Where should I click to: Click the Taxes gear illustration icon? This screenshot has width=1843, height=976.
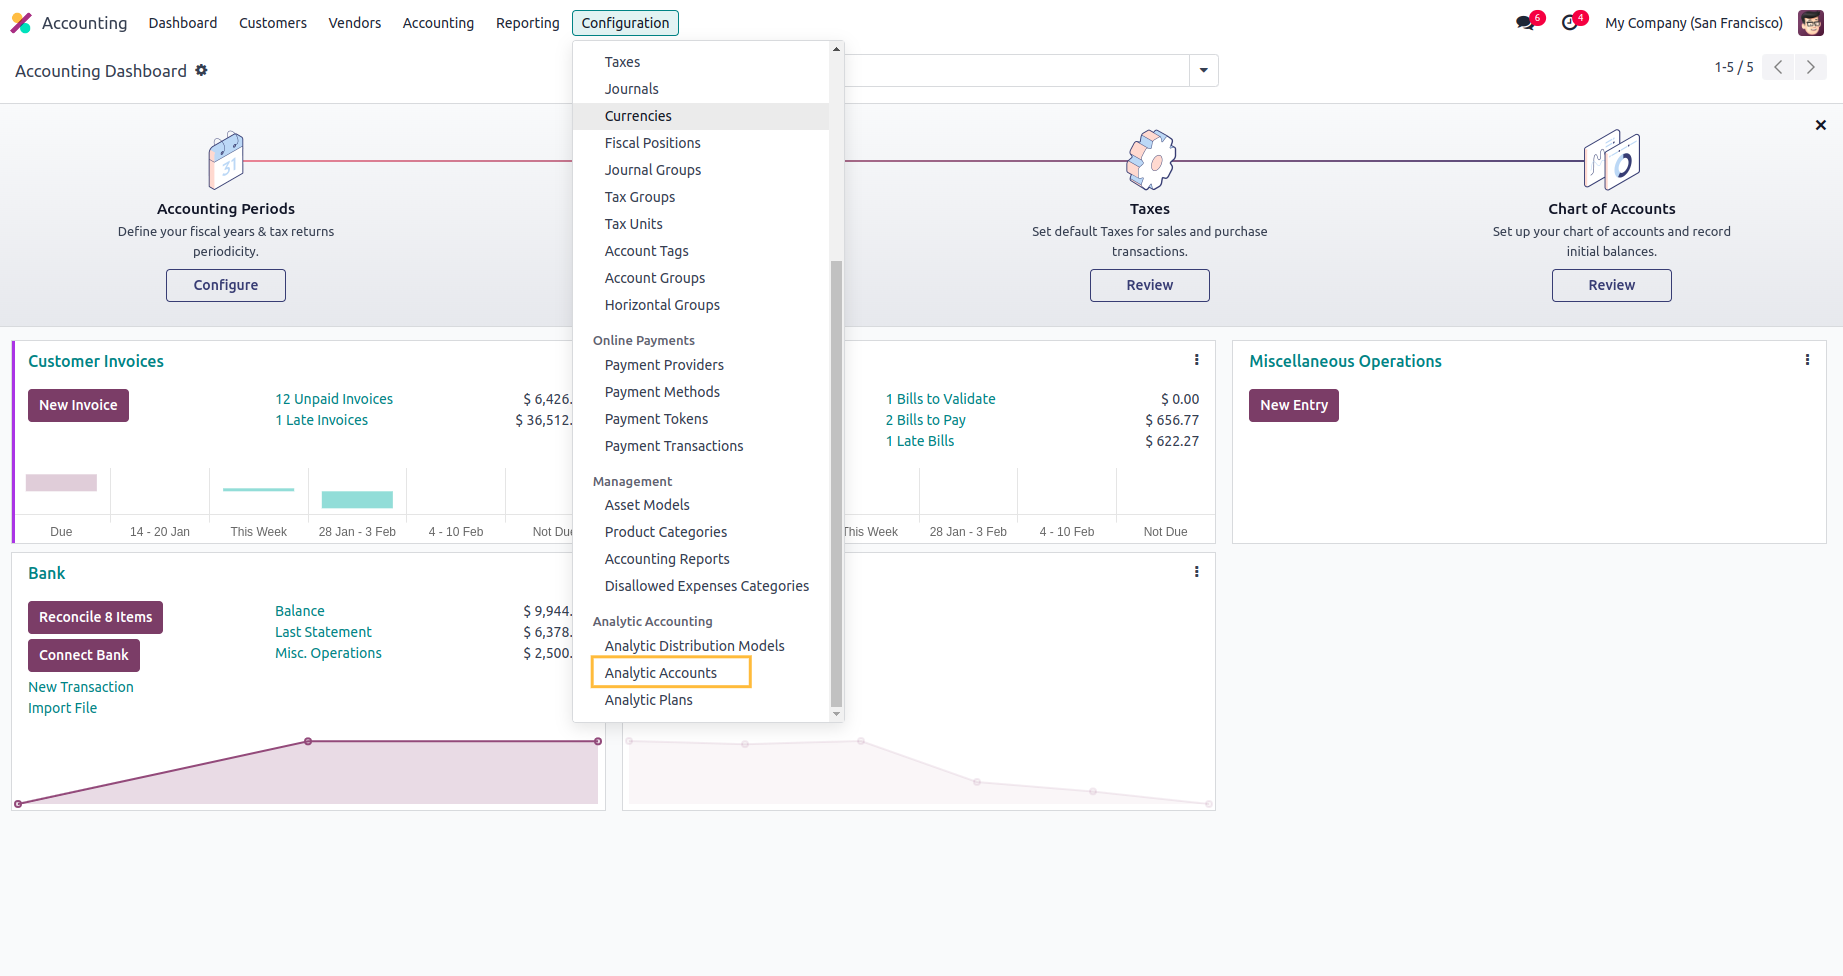click(x=1150, y=160)
